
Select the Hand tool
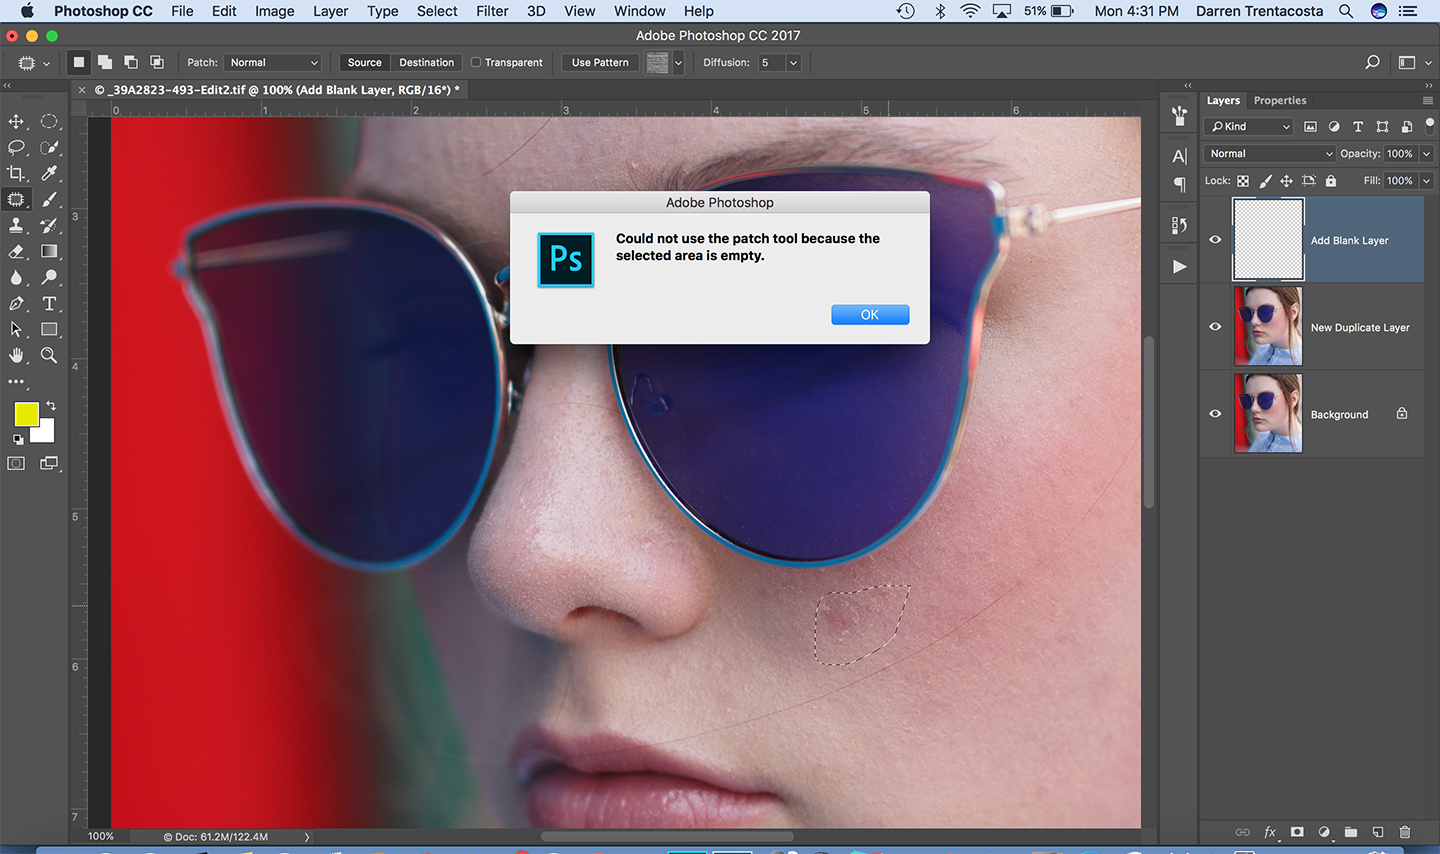pyautogui.click(x=17, y=356)
